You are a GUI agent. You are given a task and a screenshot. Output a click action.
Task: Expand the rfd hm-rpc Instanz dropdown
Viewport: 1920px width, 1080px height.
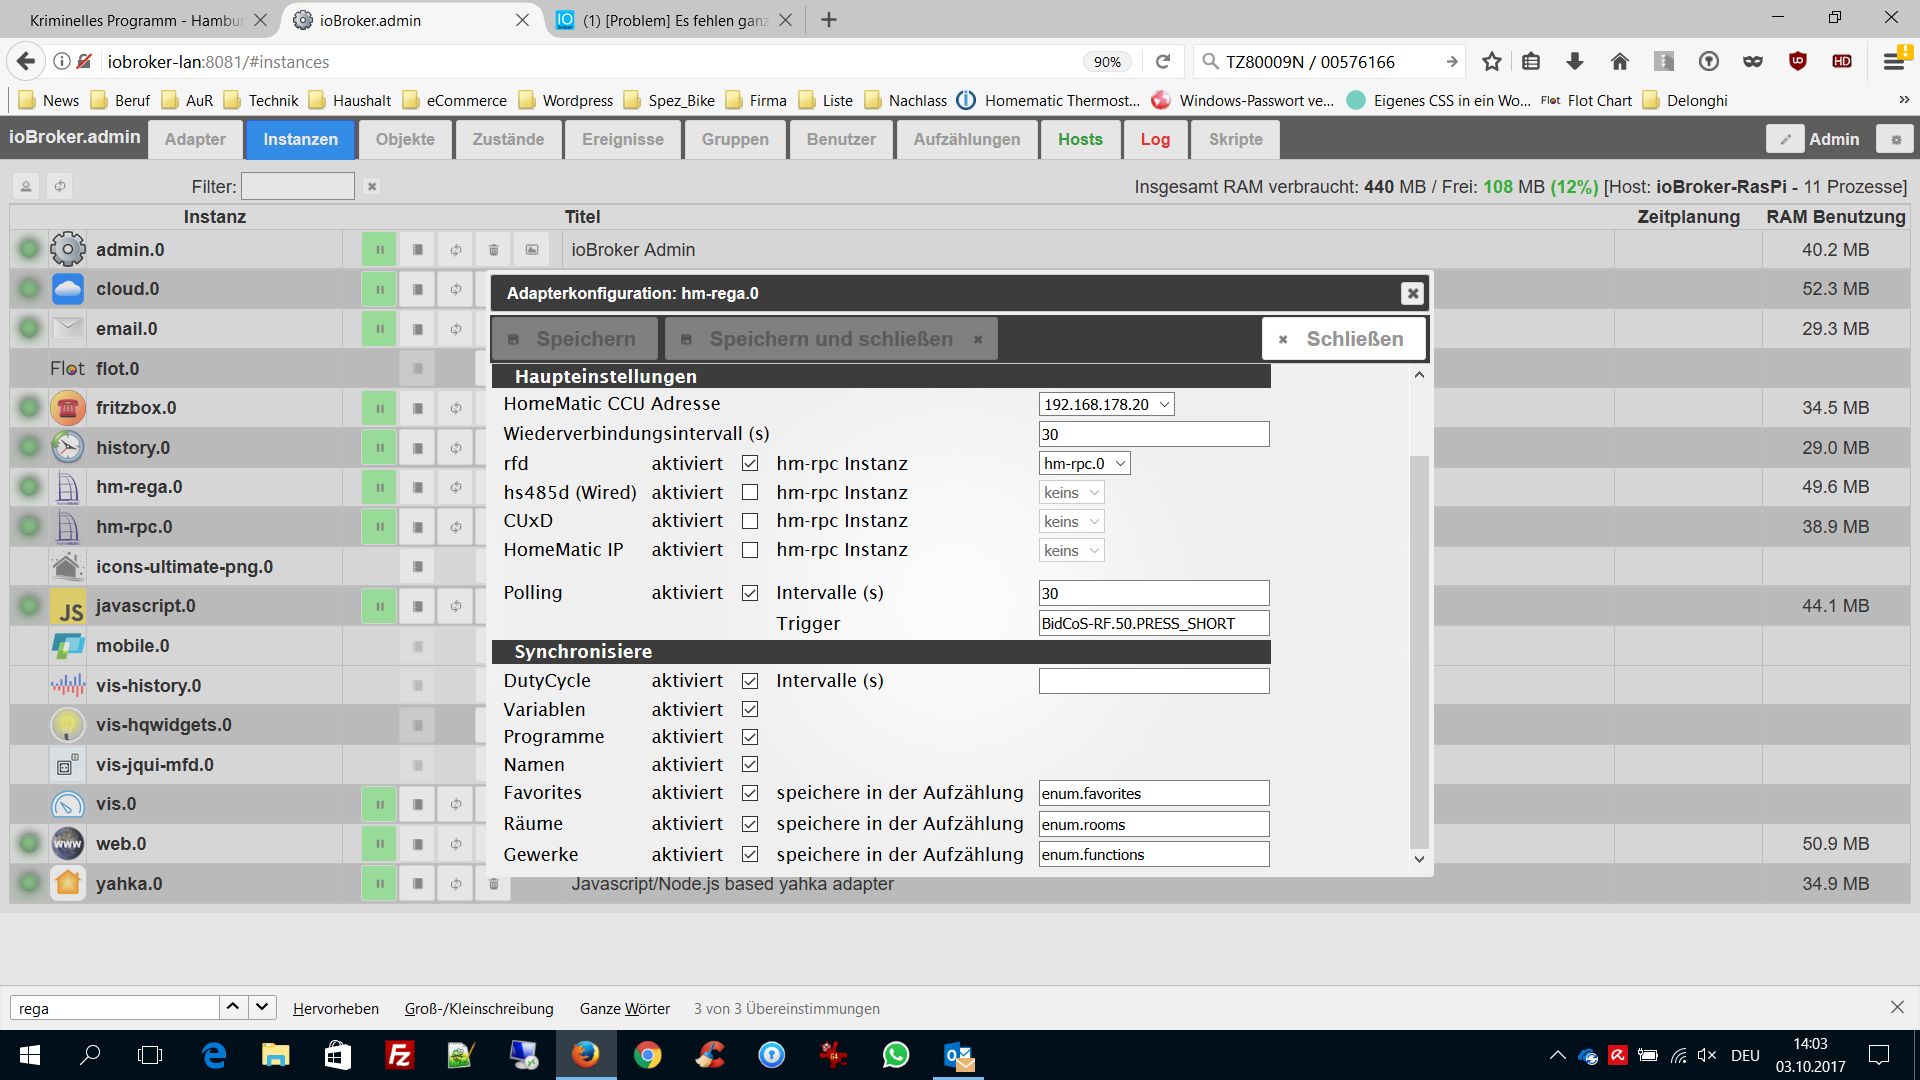[x=1084, y=464]
